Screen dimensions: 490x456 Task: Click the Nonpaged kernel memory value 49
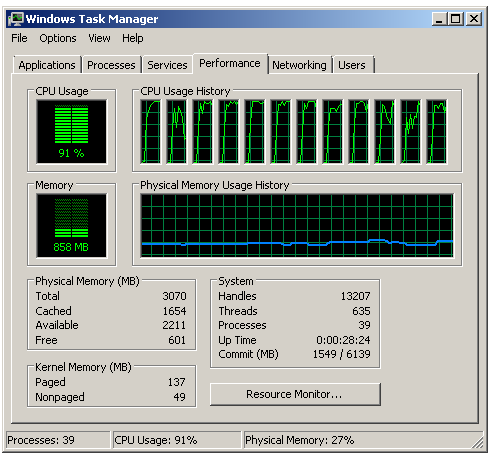179,397
